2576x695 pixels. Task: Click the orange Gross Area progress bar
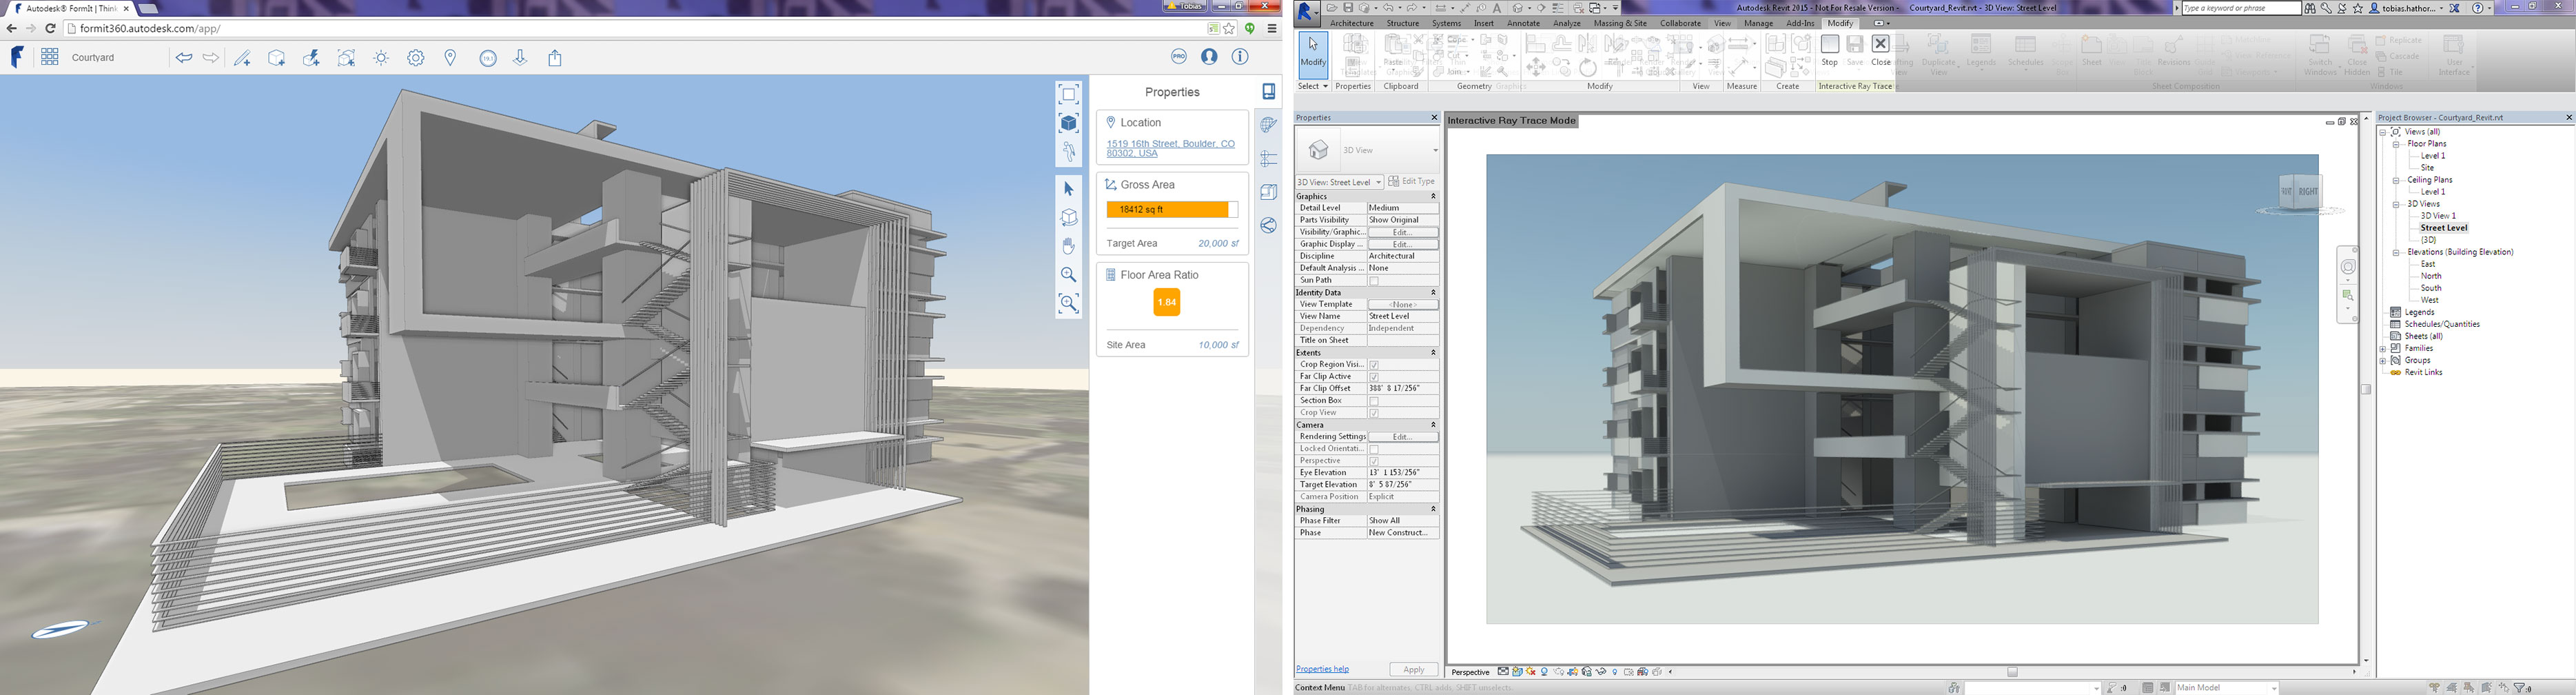click(1167, 210)
